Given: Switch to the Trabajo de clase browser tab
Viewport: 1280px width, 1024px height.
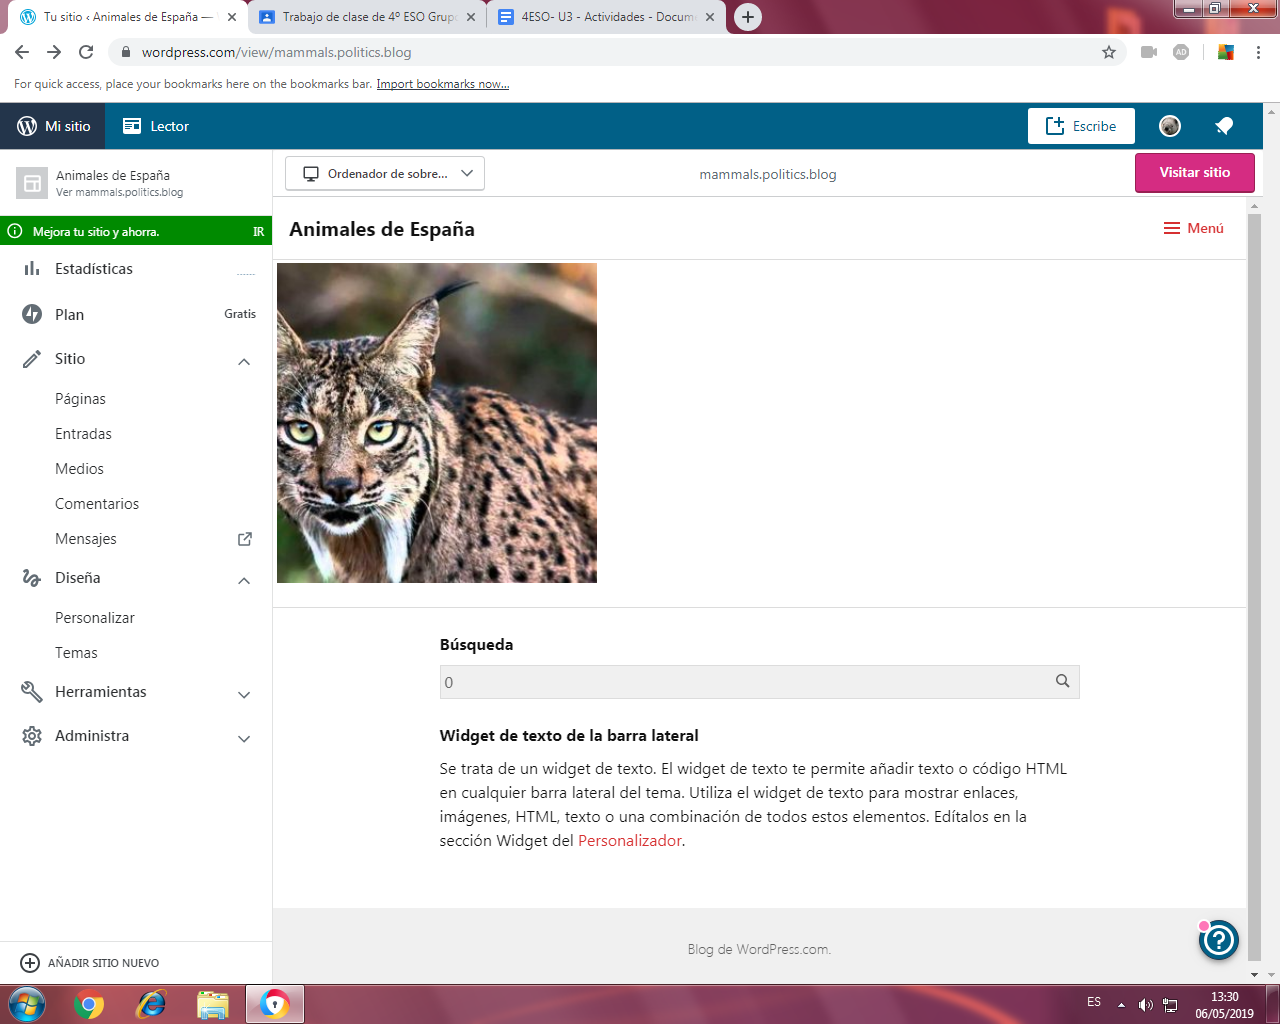Looking at the screenshot, I should (367, 17).
